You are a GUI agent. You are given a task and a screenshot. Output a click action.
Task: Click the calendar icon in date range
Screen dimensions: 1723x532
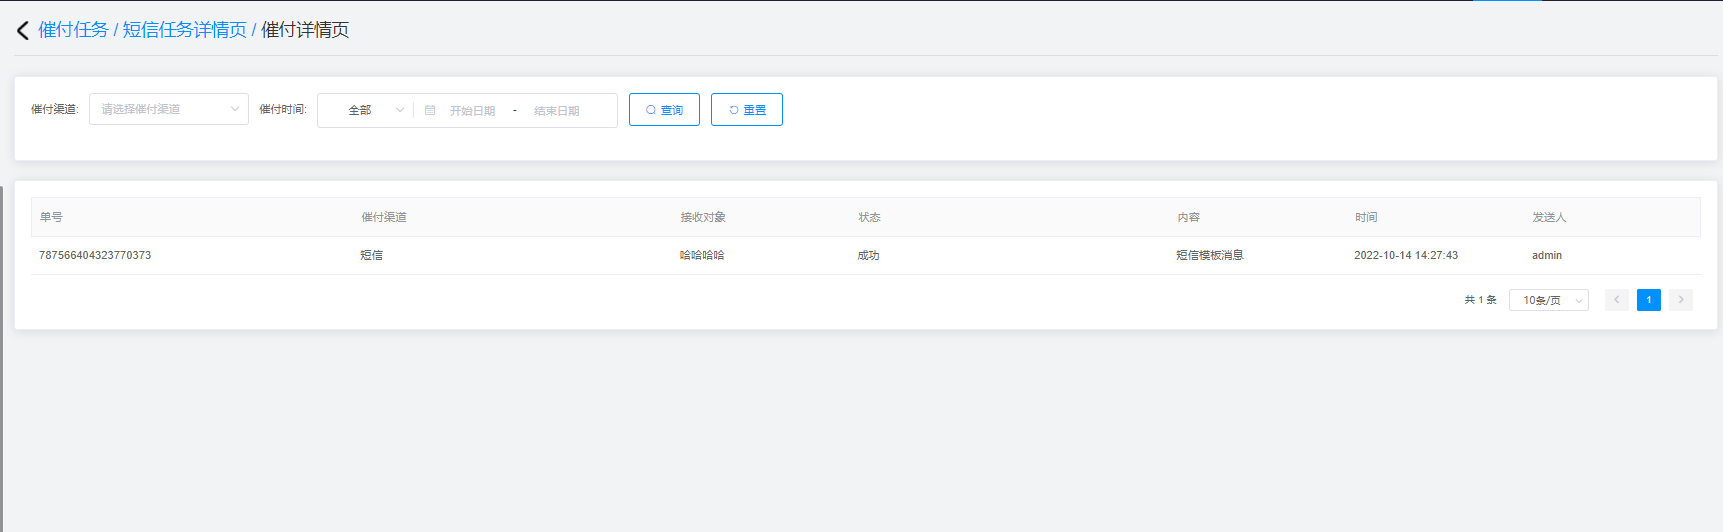click(430, 110)
